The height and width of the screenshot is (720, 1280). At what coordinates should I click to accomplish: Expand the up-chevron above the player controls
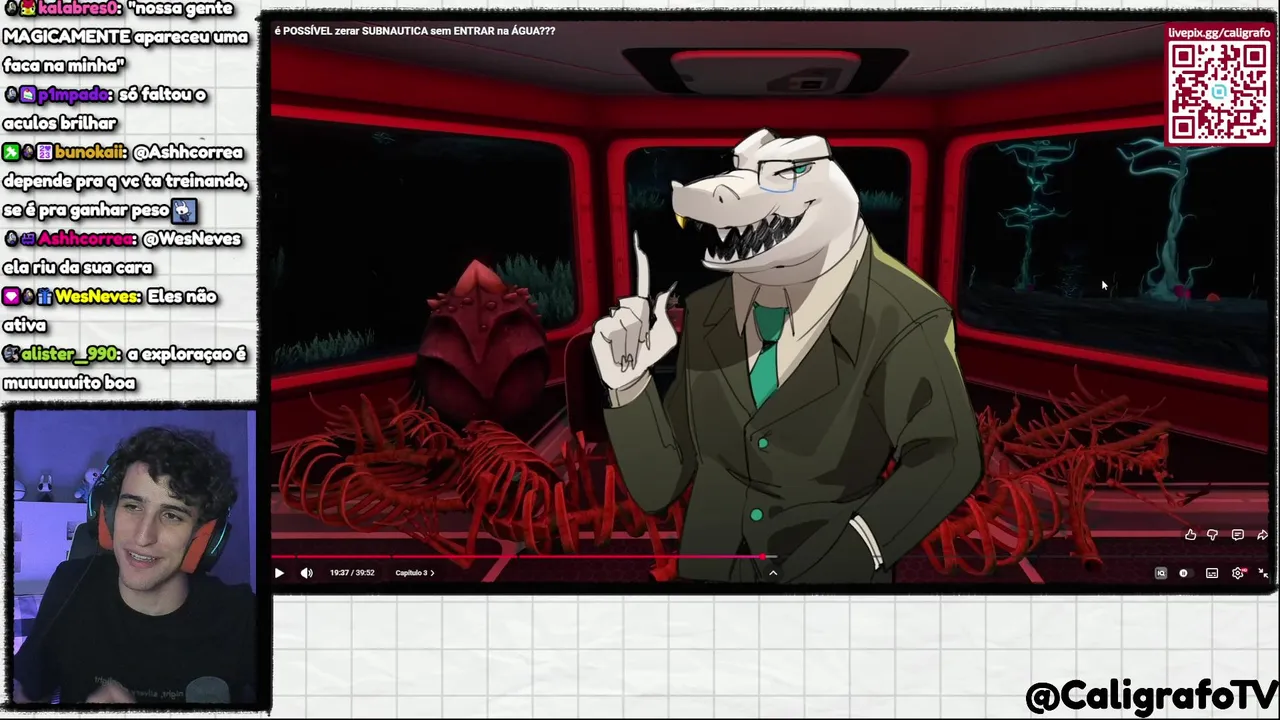coord(773,573)
